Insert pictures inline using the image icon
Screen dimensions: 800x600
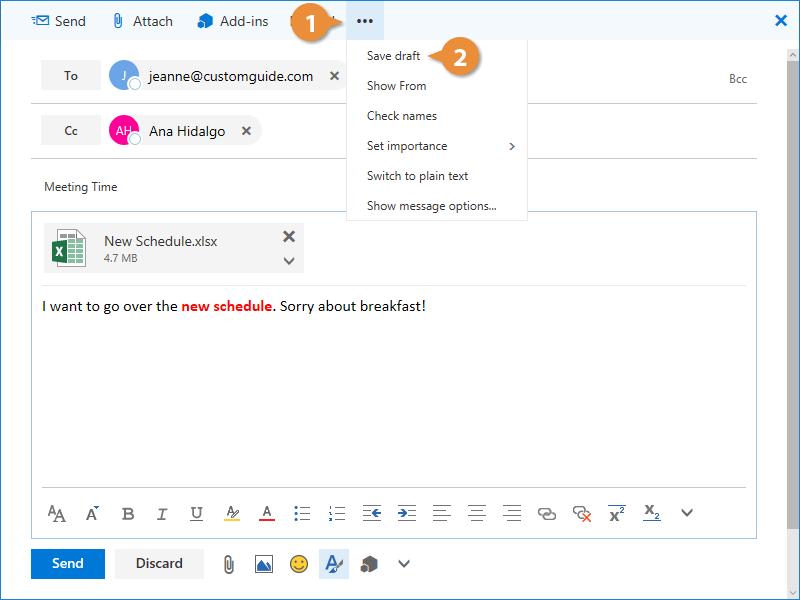[x=264, y=564]
